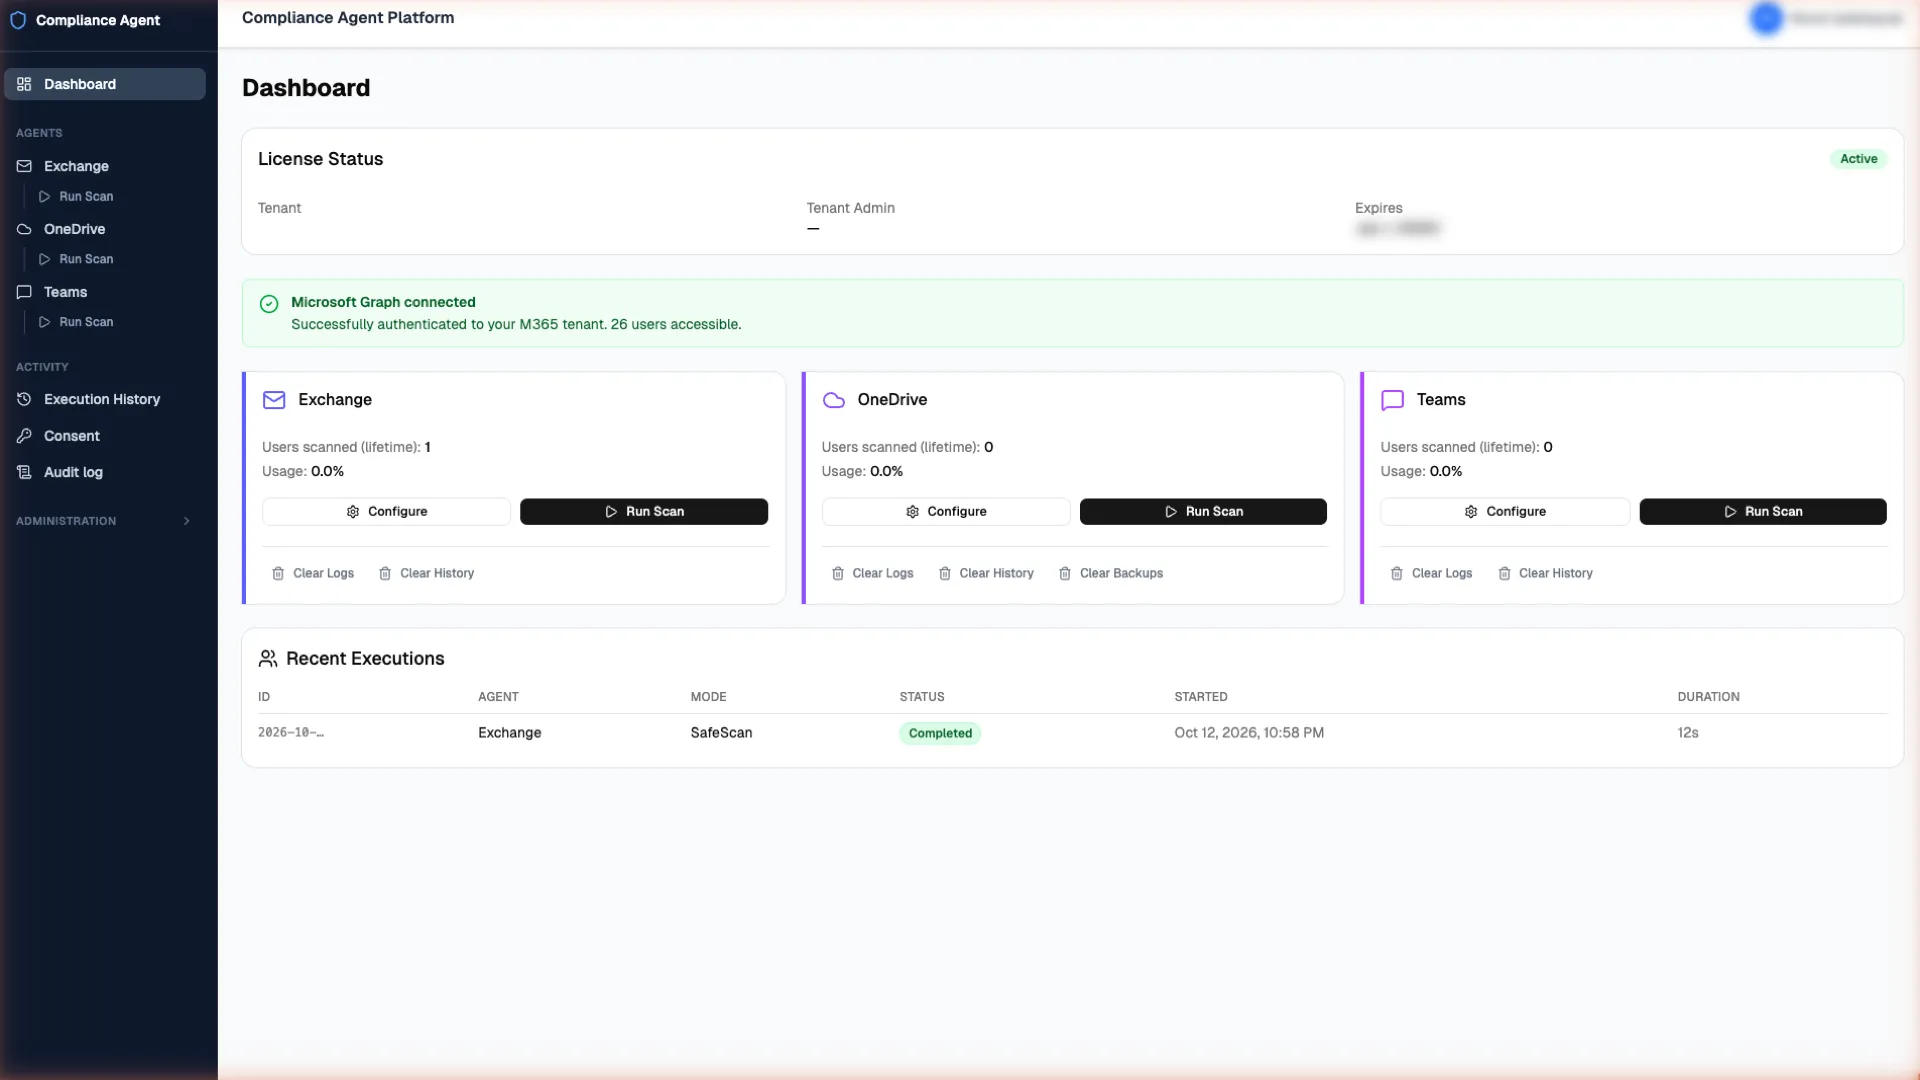The image size is (1920, 1080).
Task: Click the Teams chat bubble icon on its card
Action: point(1392,400)
